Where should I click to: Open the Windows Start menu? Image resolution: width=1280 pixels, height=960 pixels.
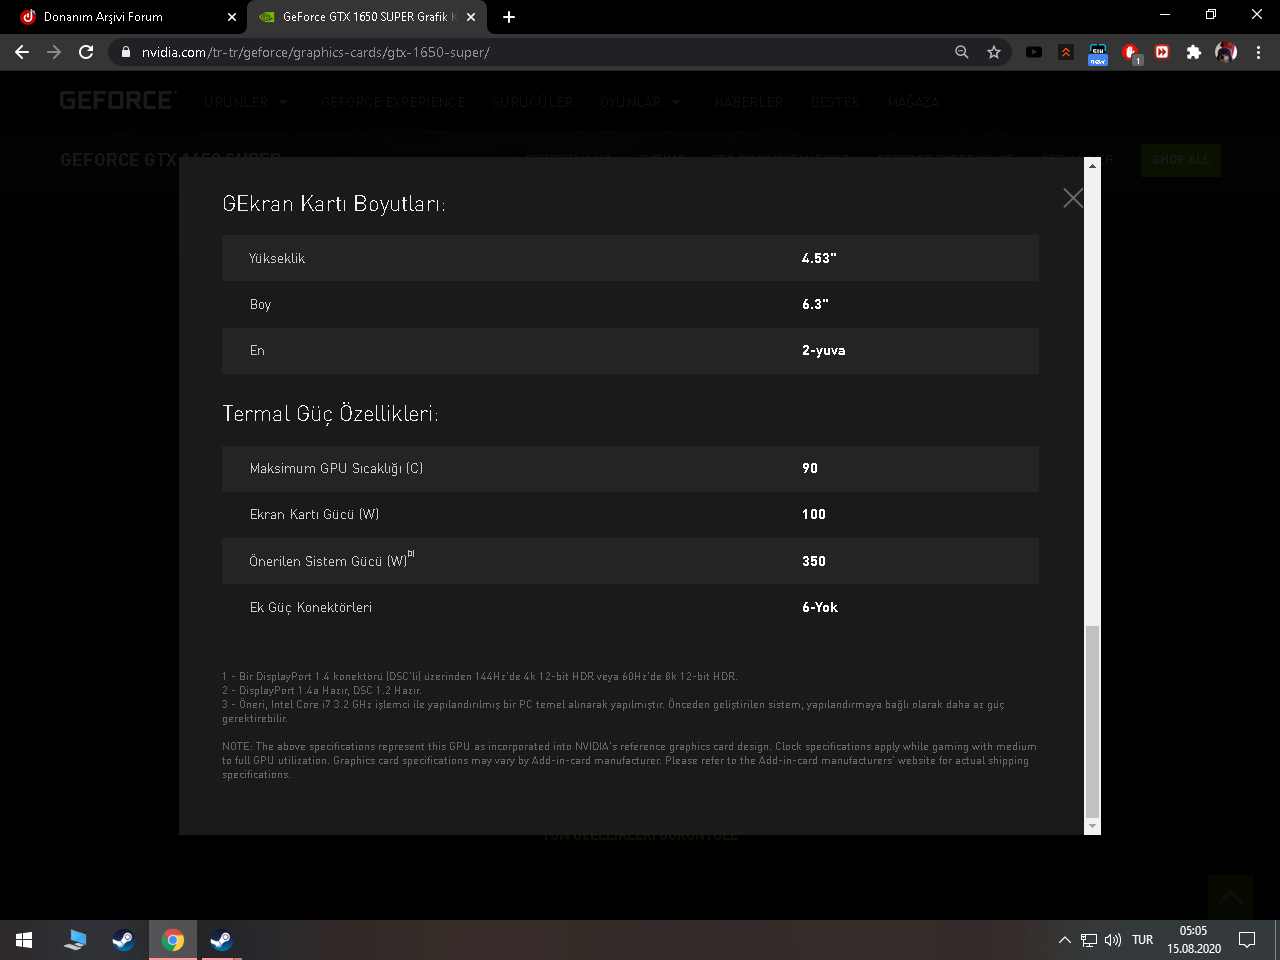point(24,940)
